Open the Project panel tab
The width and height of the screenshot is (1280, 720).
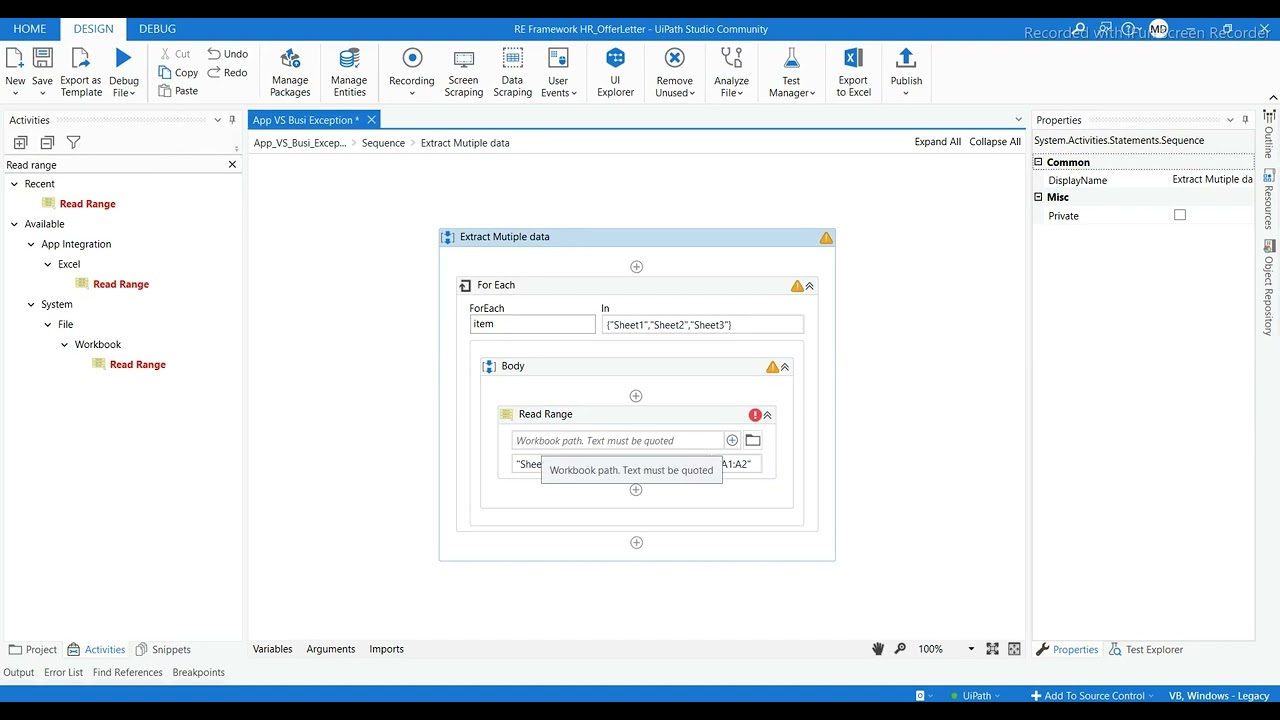pos(33,649)
